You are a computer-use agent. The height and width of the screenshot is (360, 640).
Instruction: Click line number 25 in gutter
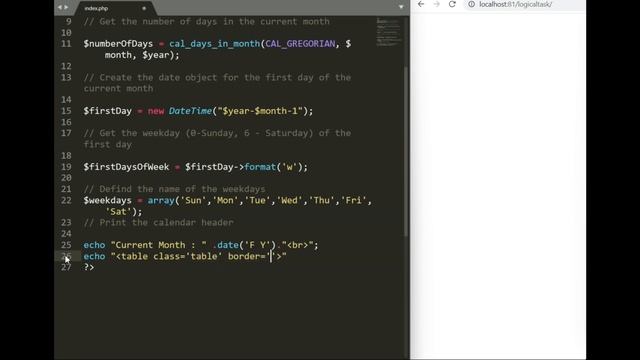pyautogui.click(x=66, y=245)
